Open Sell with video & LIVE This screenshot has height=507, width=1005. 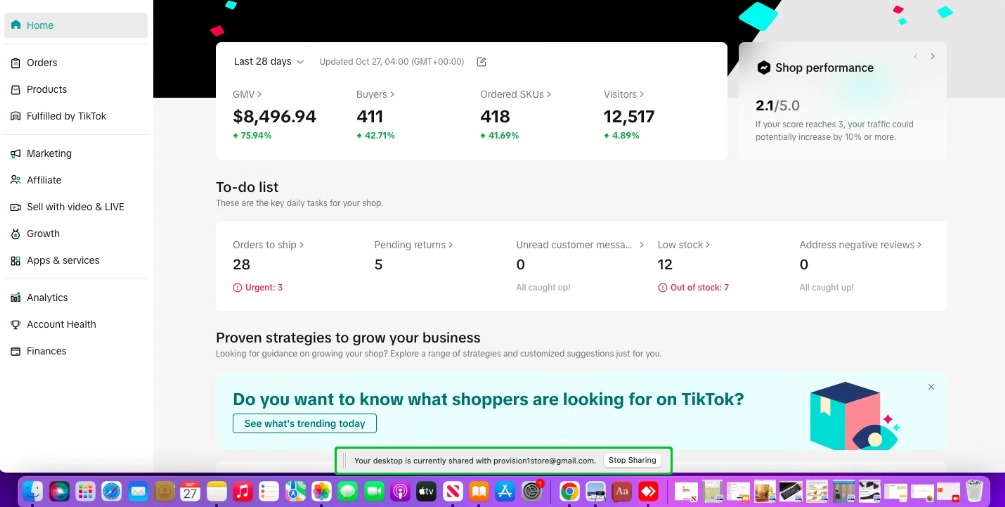pyautogui.click(x=76, y=207)
